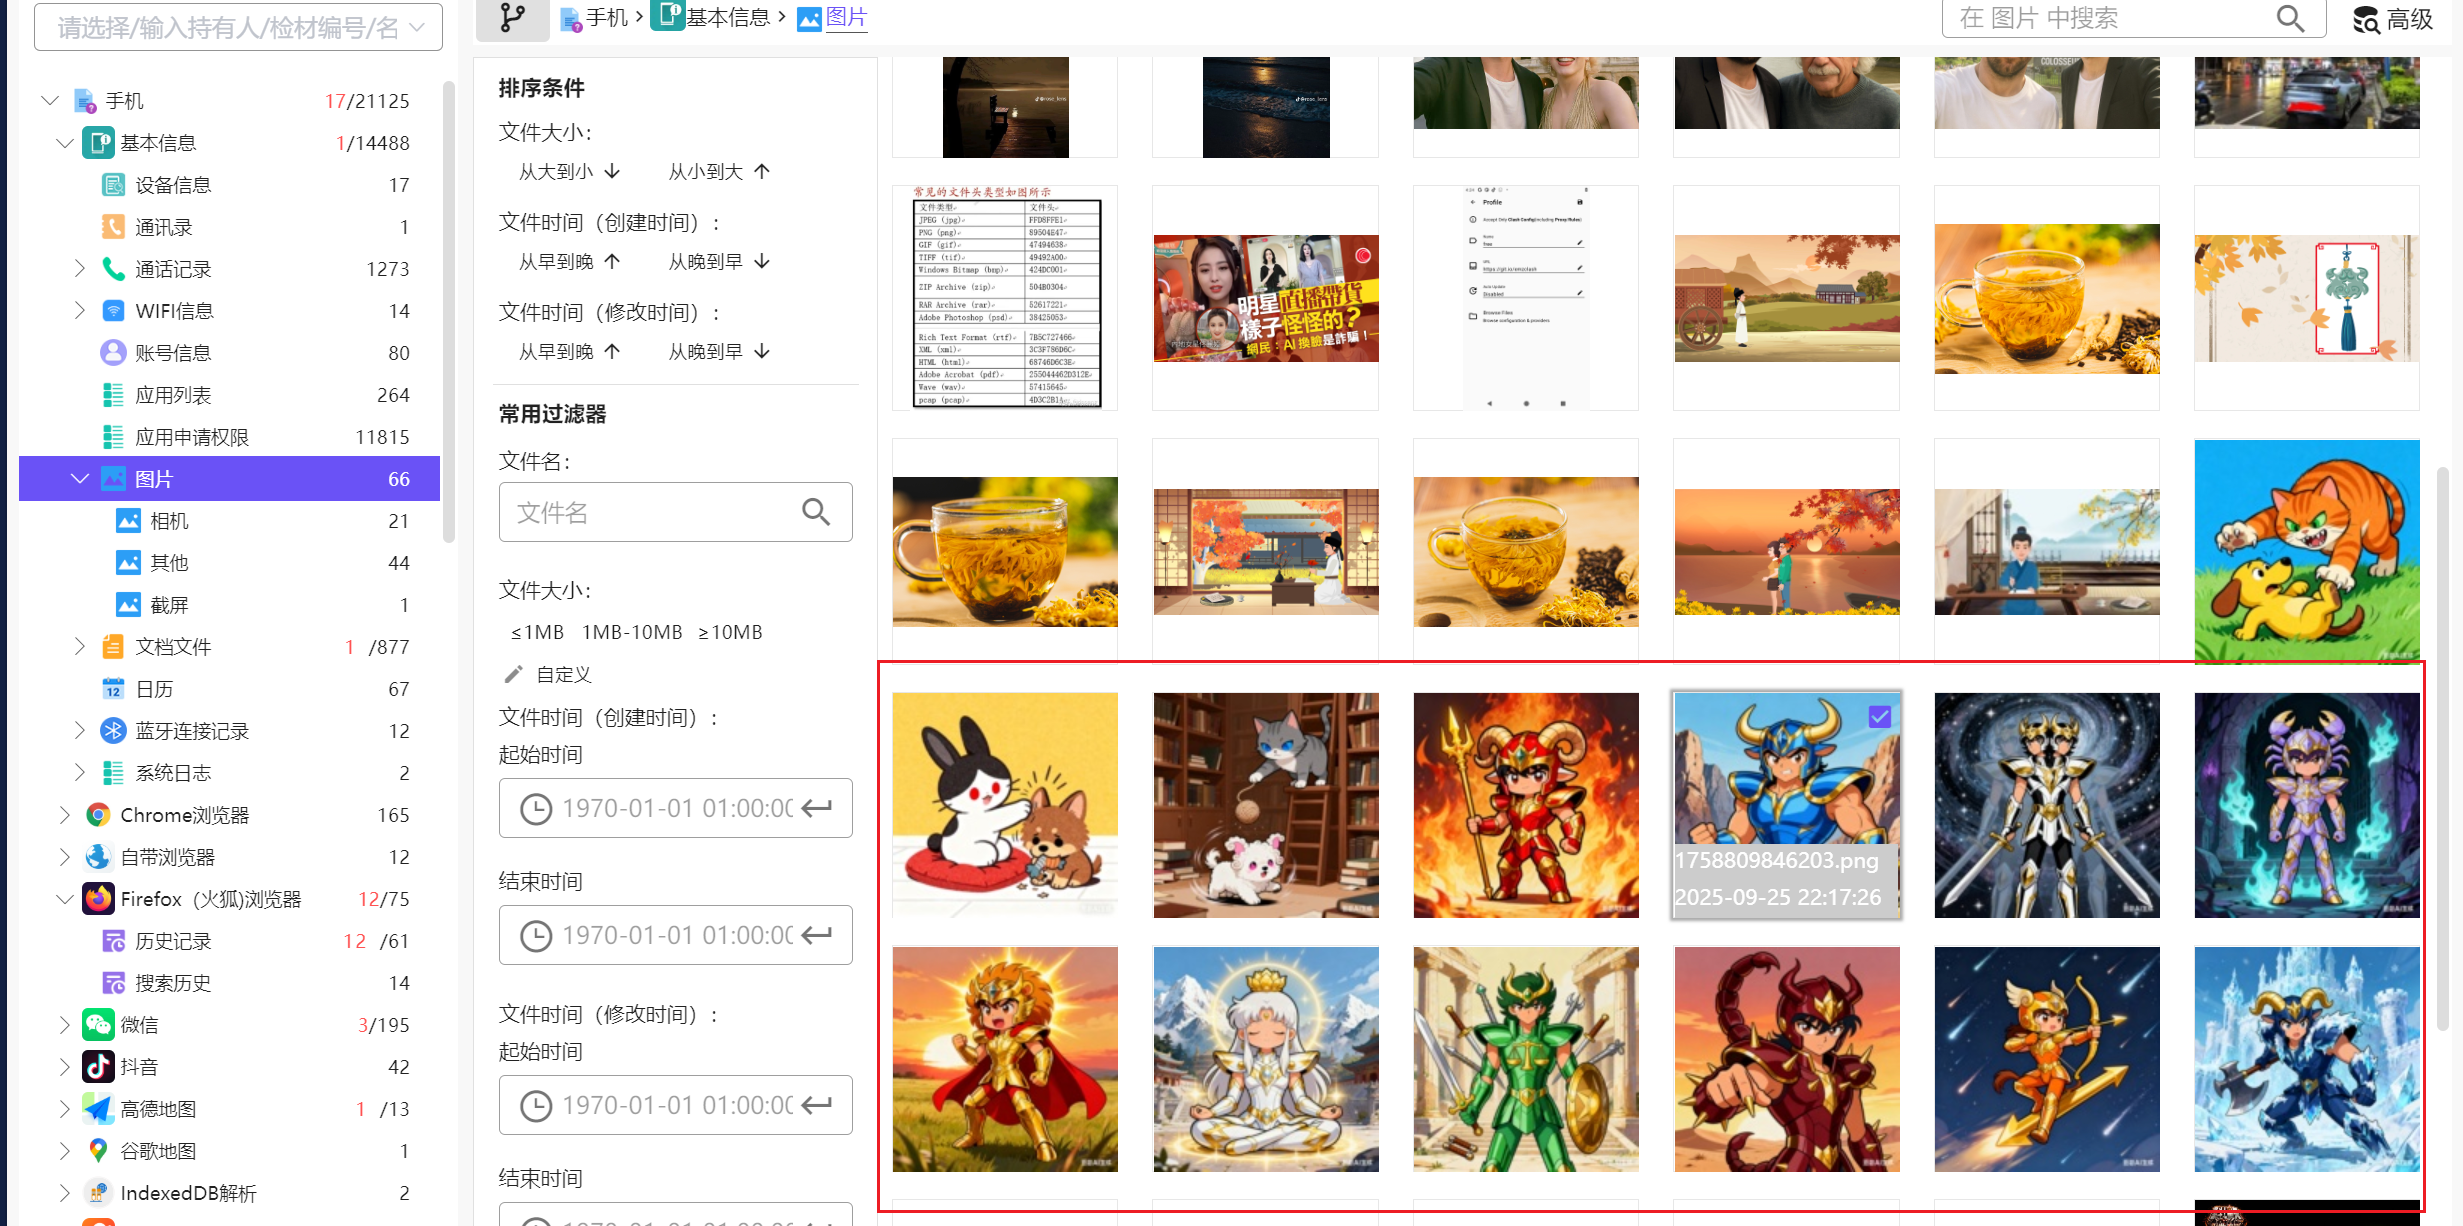This screenshot has width=2463, height=1226.
Task: Expand the Chrome浏览器 tree node
Action: (64, 815)
